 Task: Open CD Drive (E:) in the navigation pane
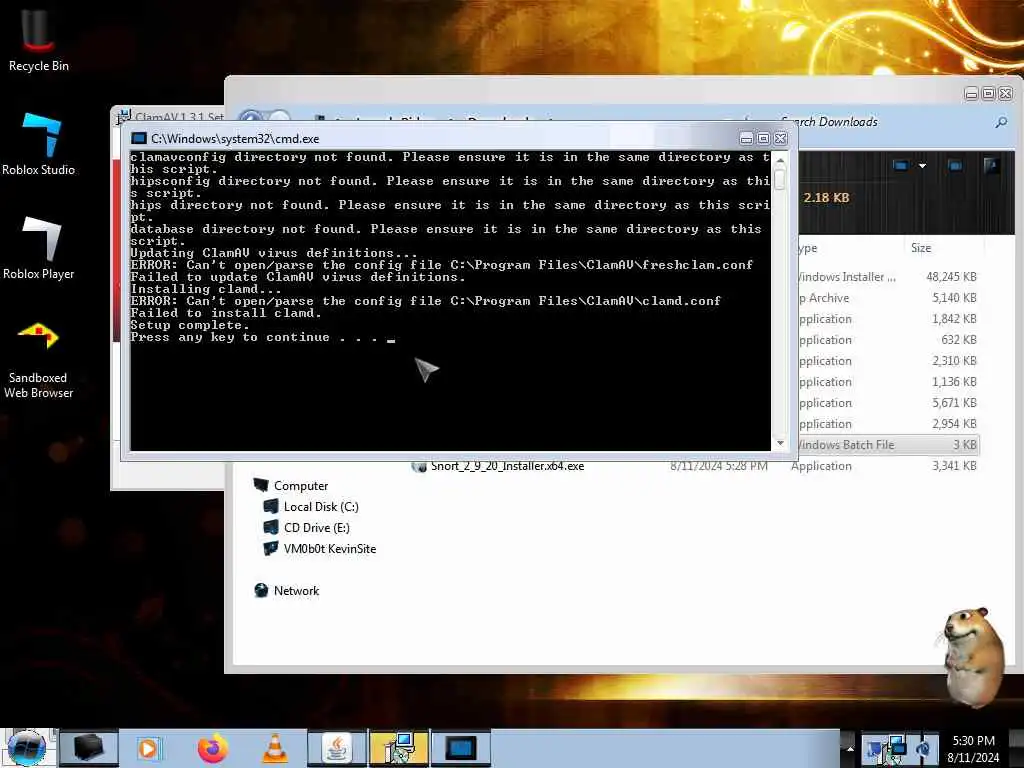306,528
